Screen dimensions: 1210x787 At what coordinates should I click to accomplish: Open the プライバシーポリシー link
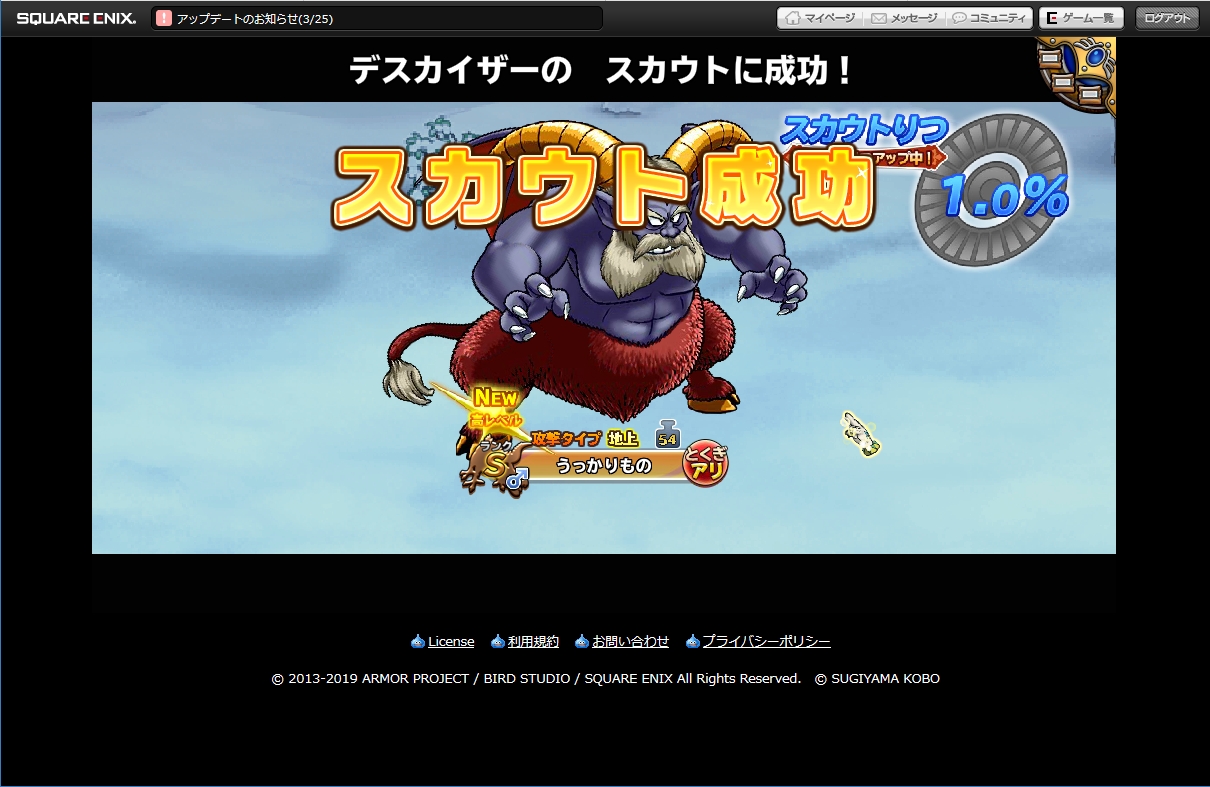(766, 642)
